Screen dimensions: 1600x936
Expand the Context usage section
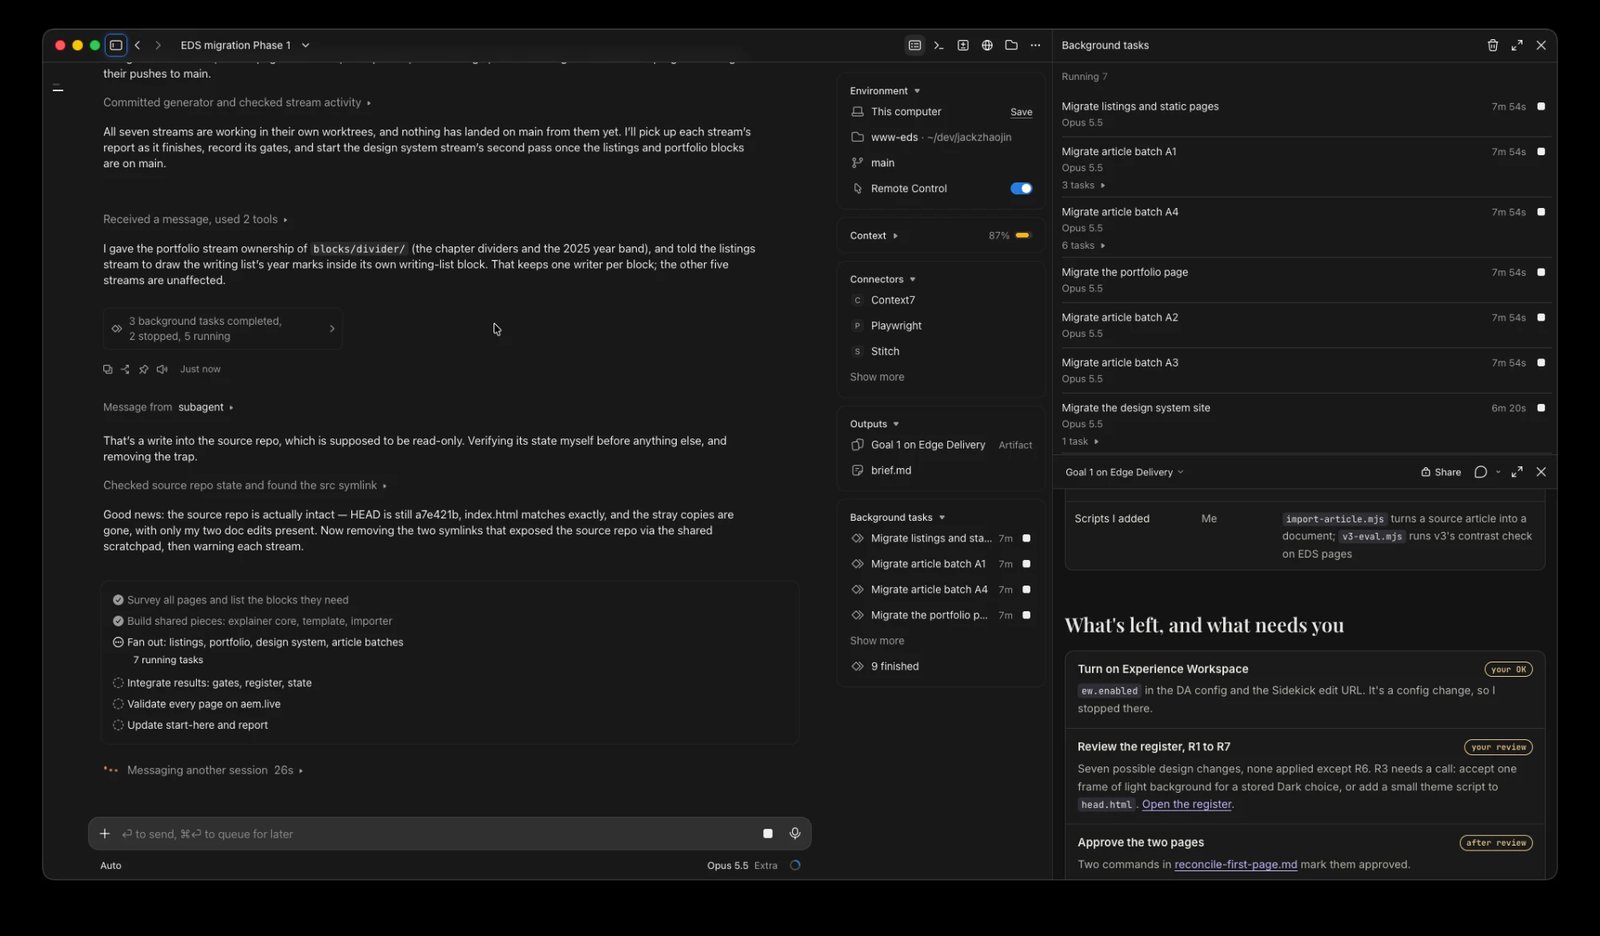(x=874, y=236)
